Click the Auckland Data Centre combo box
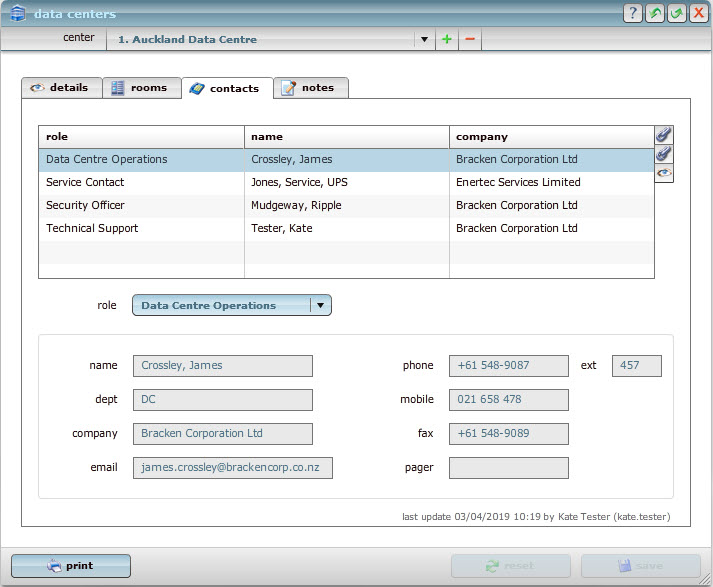 click(x=260, y=40)
